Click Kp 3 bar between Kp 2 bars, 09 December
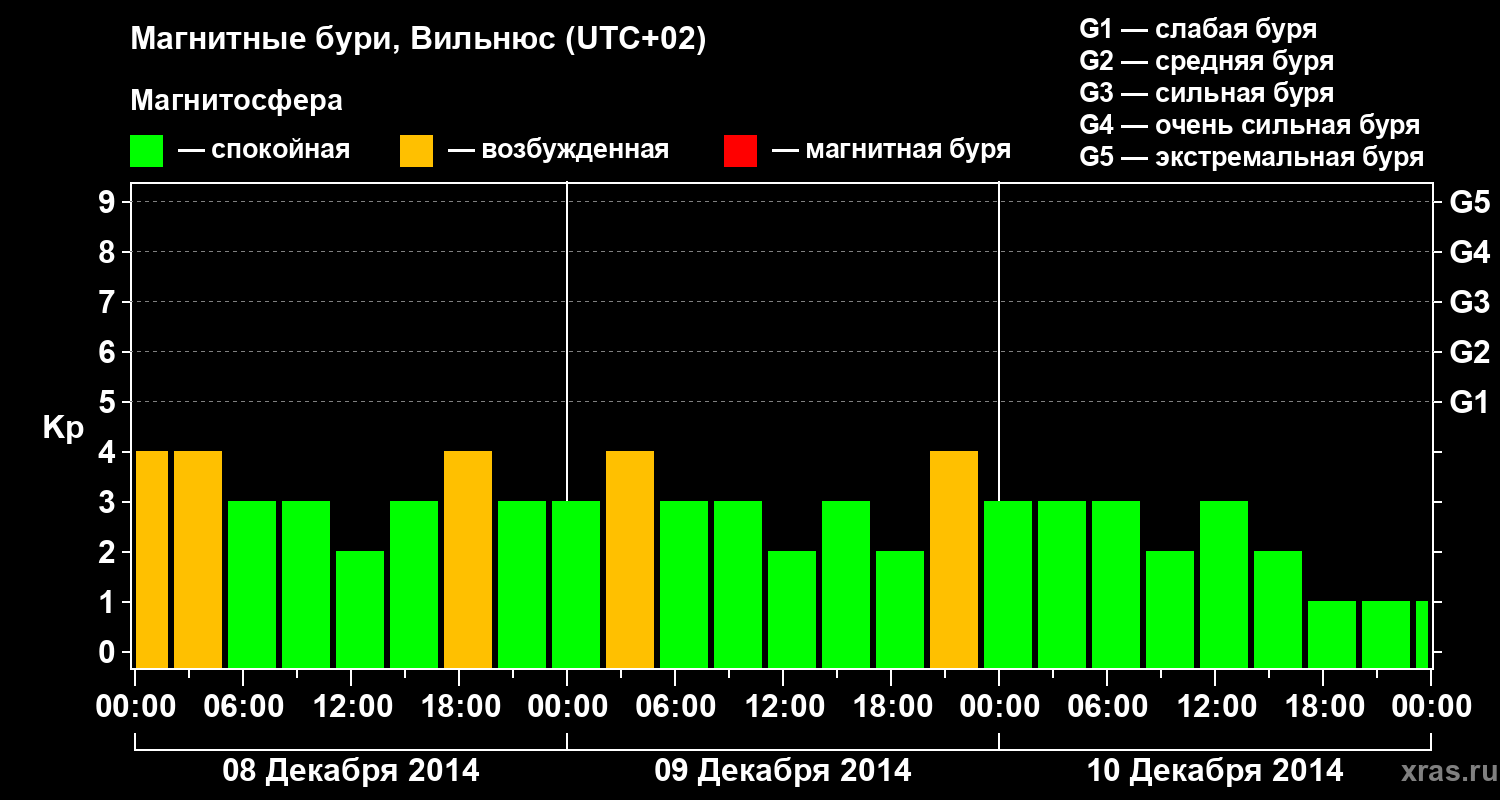Viewport: 1500px width, 800px height. tap(846, 585)
